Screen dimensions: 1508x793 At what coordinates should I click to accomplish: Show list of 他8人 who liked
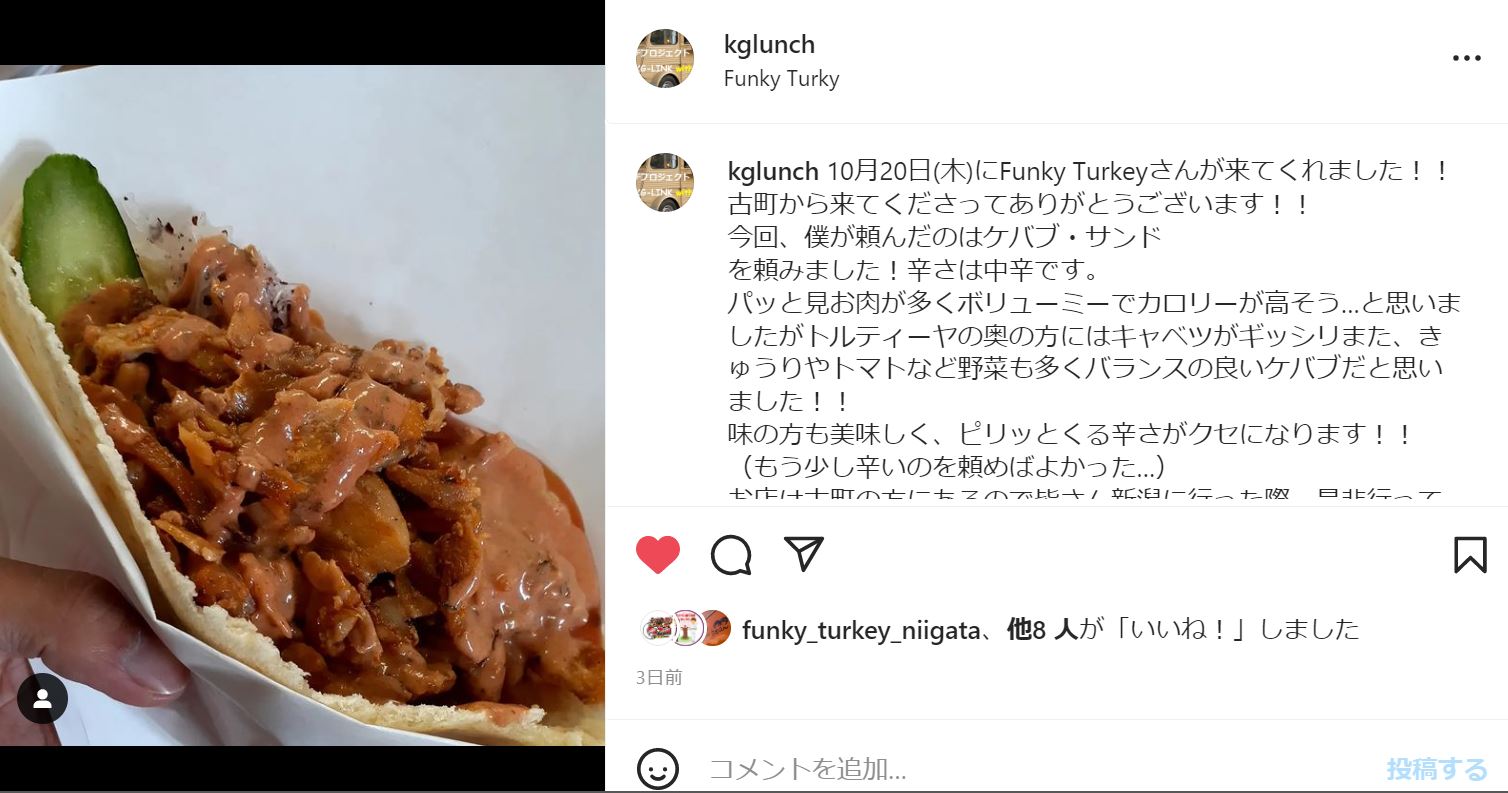click(x=1042, y=629)
